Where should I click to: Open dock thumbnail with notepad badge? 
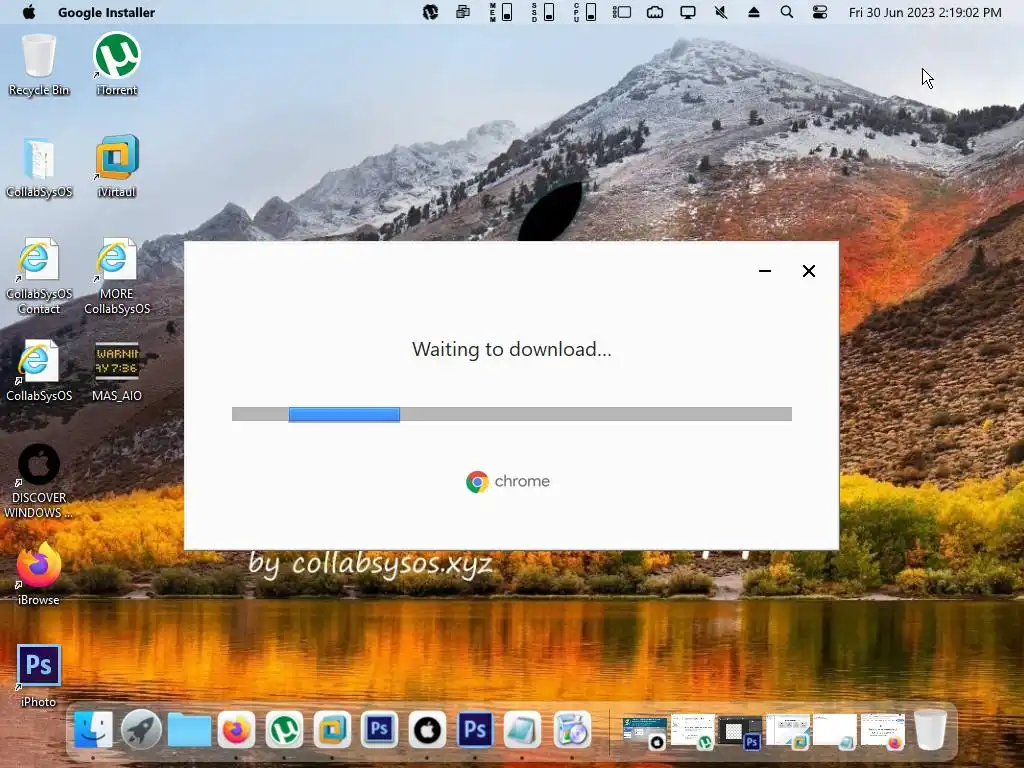[x=835, y=732]
